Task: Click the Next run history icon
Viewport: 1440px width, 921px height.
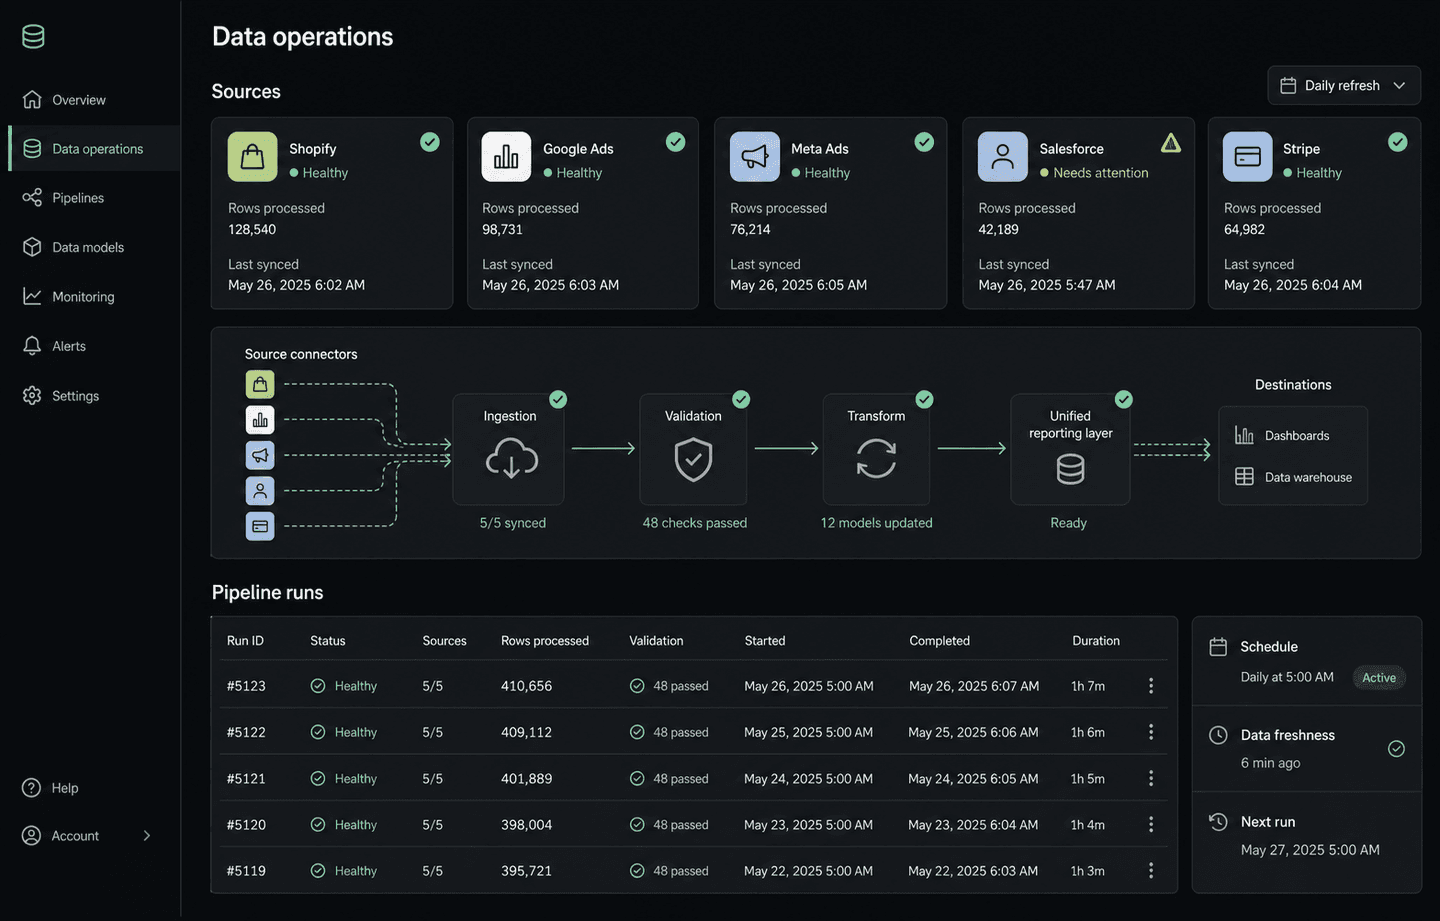Action: click(1218, 822)
